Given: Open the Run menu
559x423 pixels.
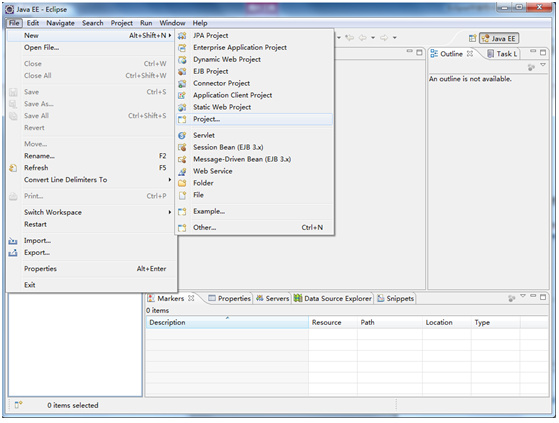Looking at the screenshot, I should tap(146, 23).
